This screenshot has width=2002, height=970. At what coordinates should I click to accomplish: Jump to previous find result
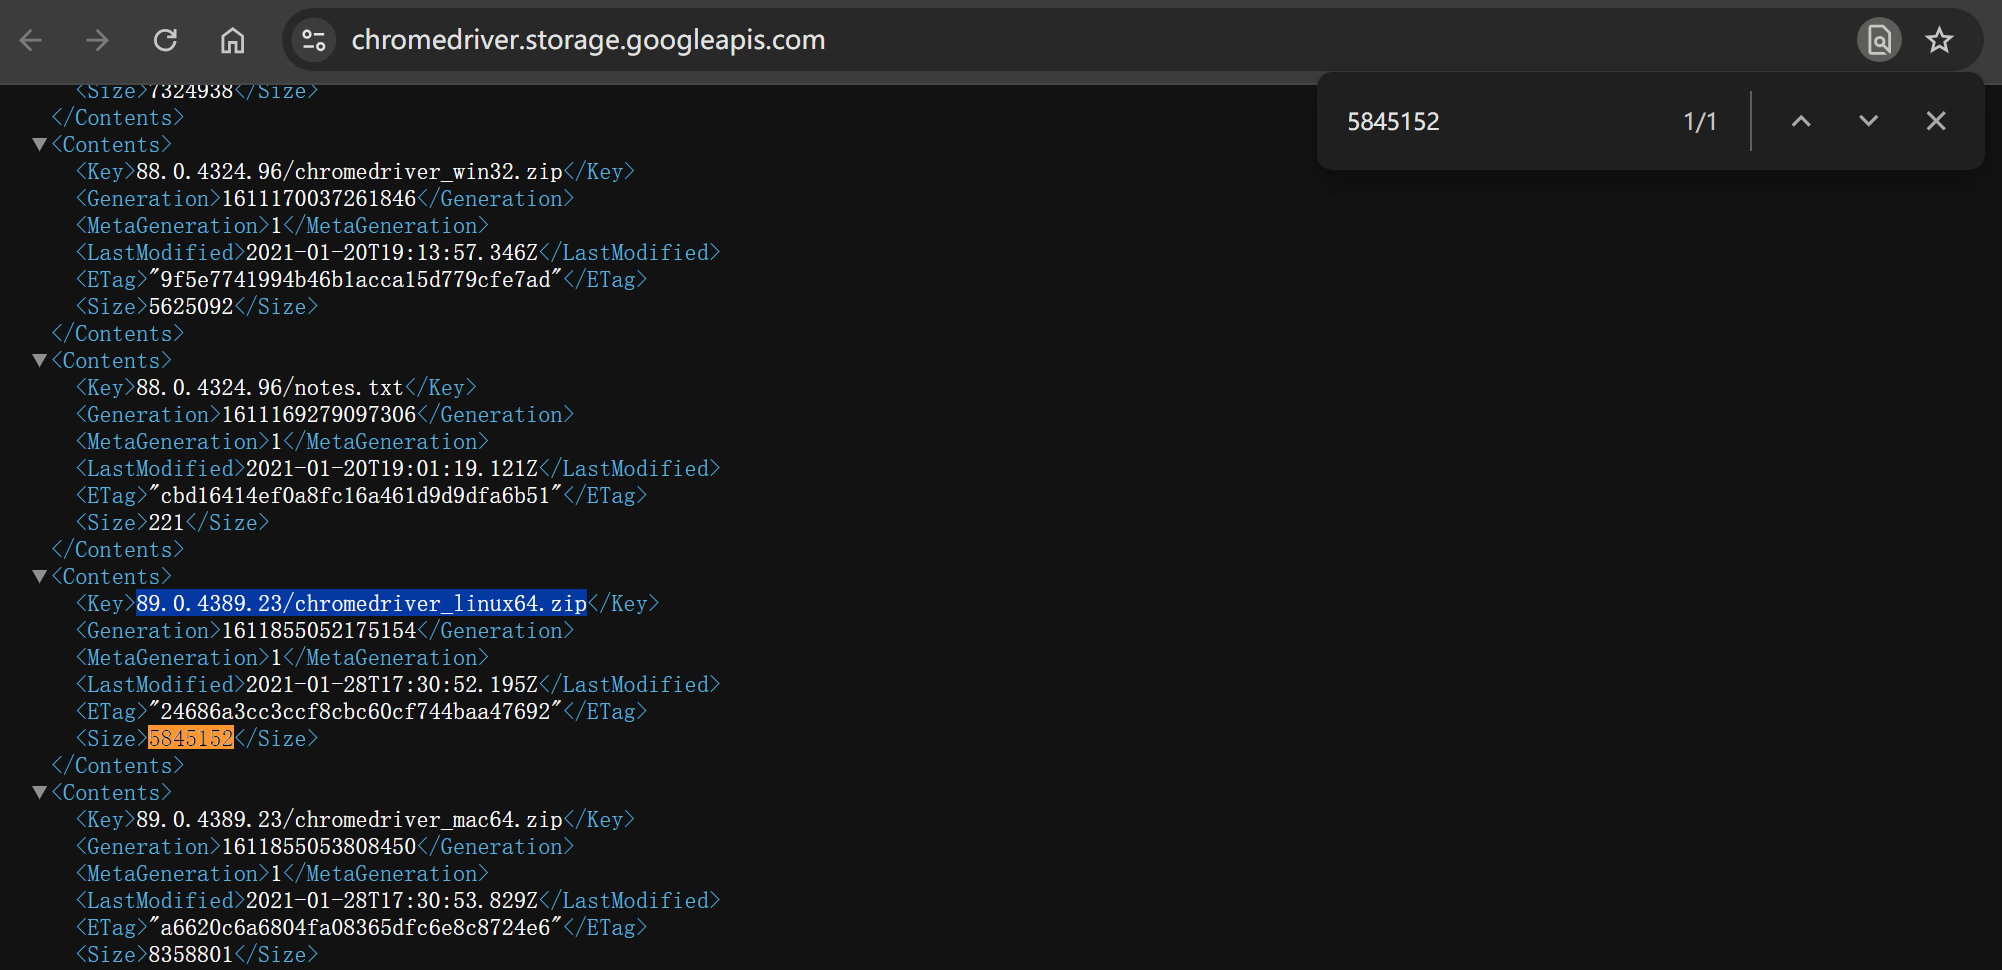click(x=1801, y=121)
